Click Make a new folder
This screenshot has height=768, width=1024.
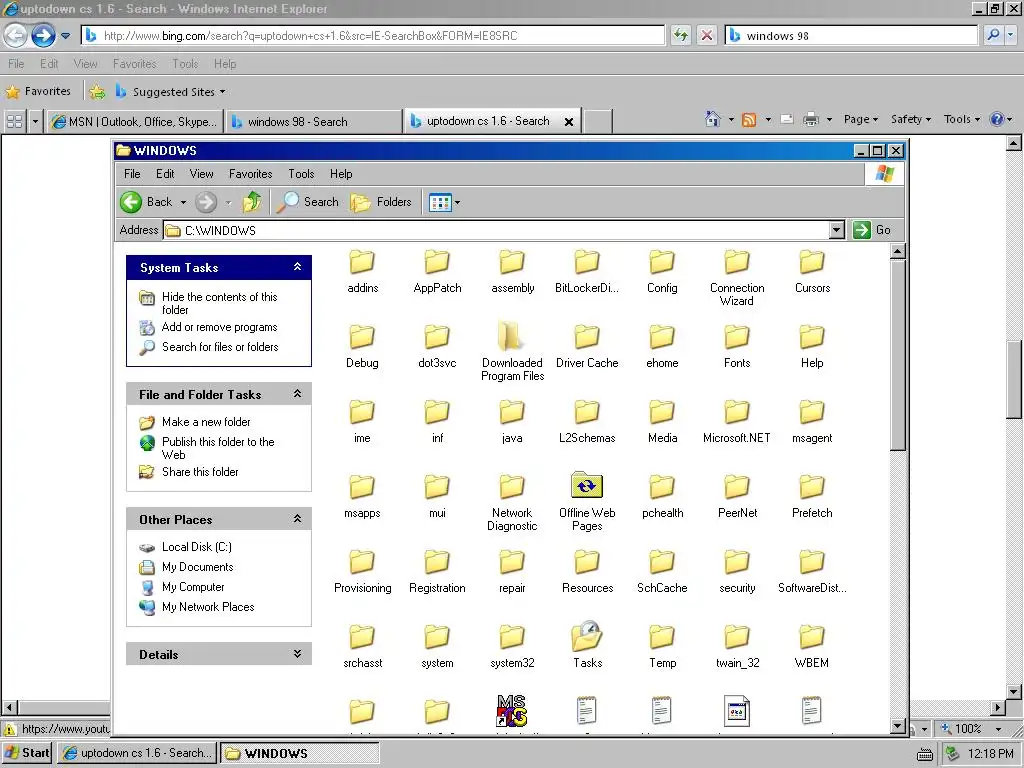[x=206, y=422]
